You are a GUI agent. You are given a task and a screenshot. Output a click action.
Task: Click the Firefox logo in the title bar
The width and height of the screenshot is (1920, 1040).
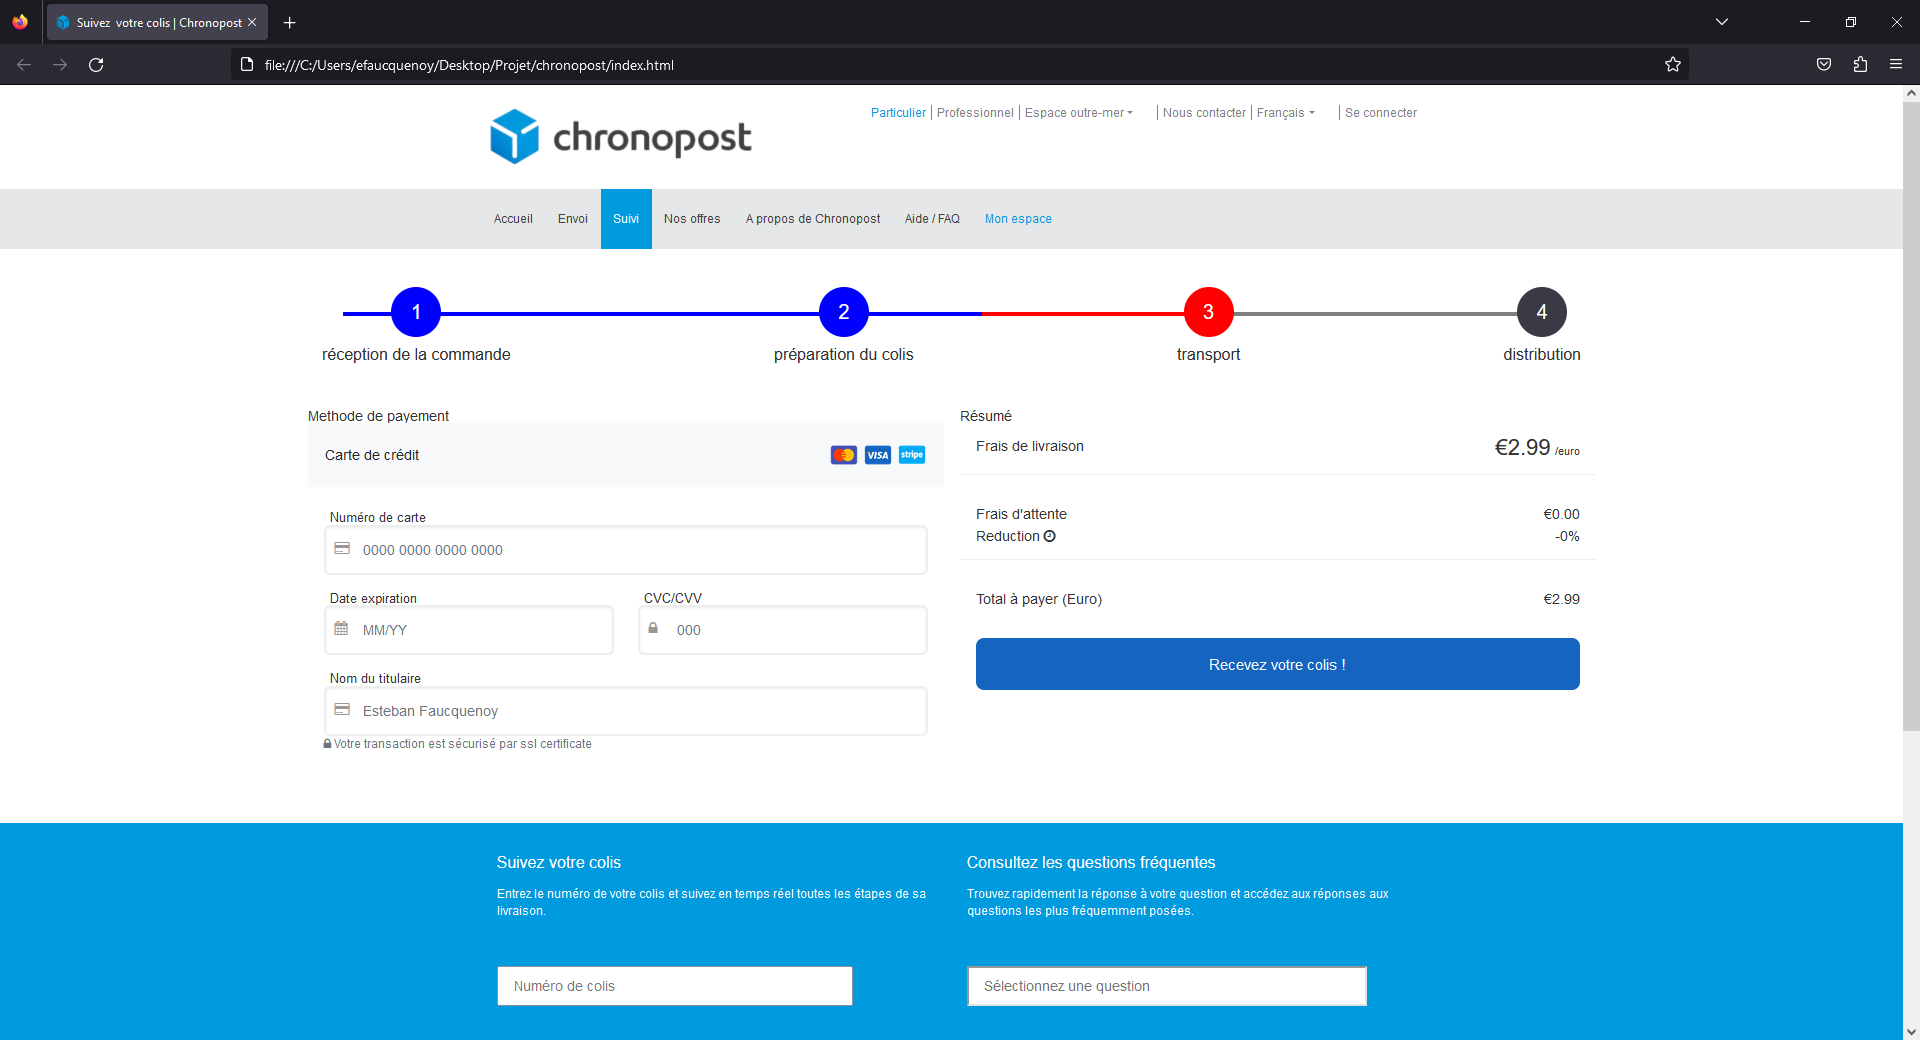pos(20,22)
